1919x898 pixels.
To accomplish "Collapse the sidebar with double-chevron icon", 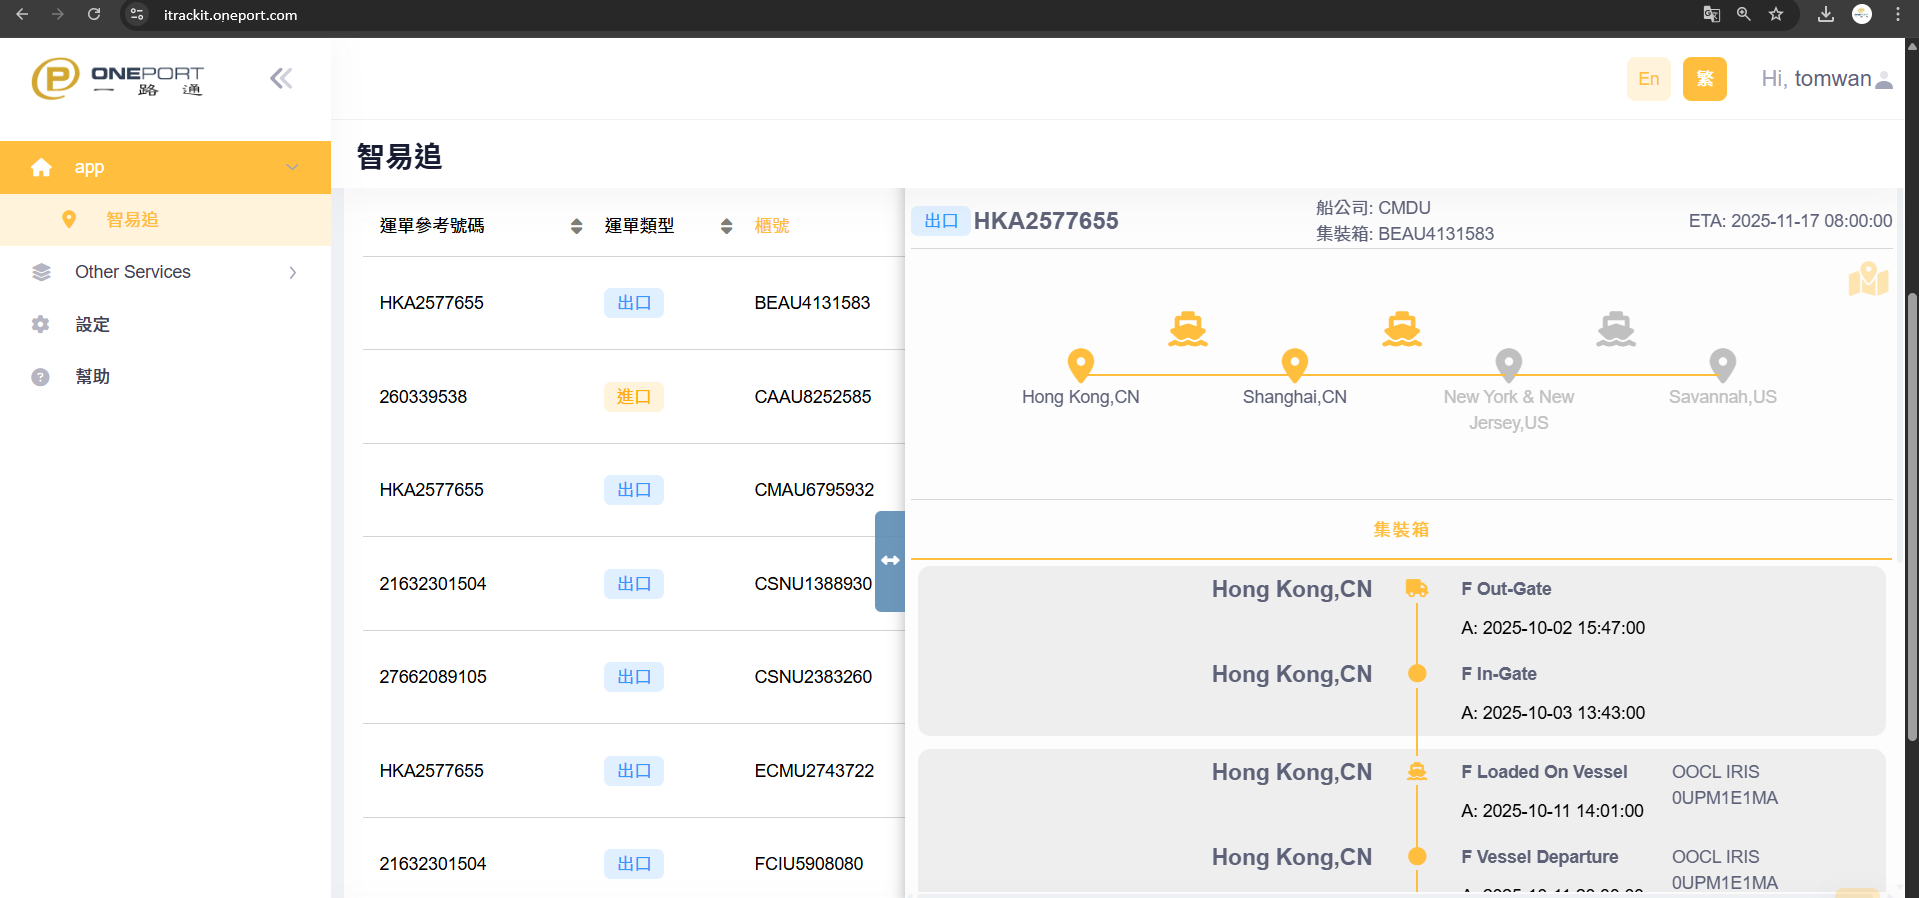I will click(281, 78).
